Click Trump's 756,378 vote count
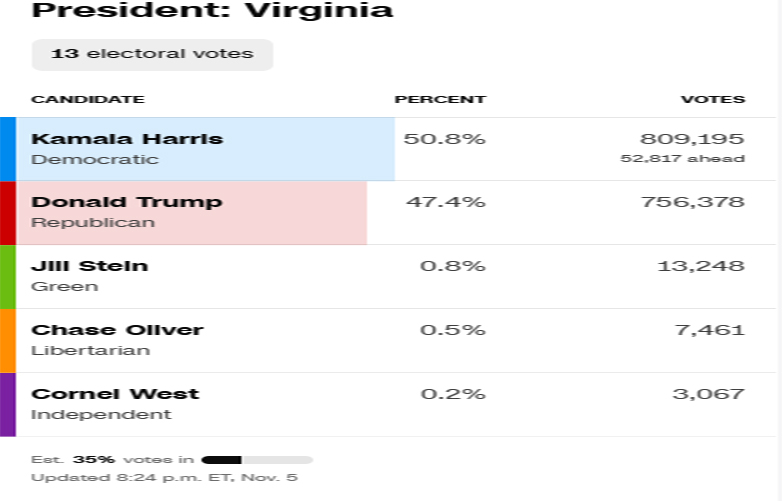 coord(693,202)
